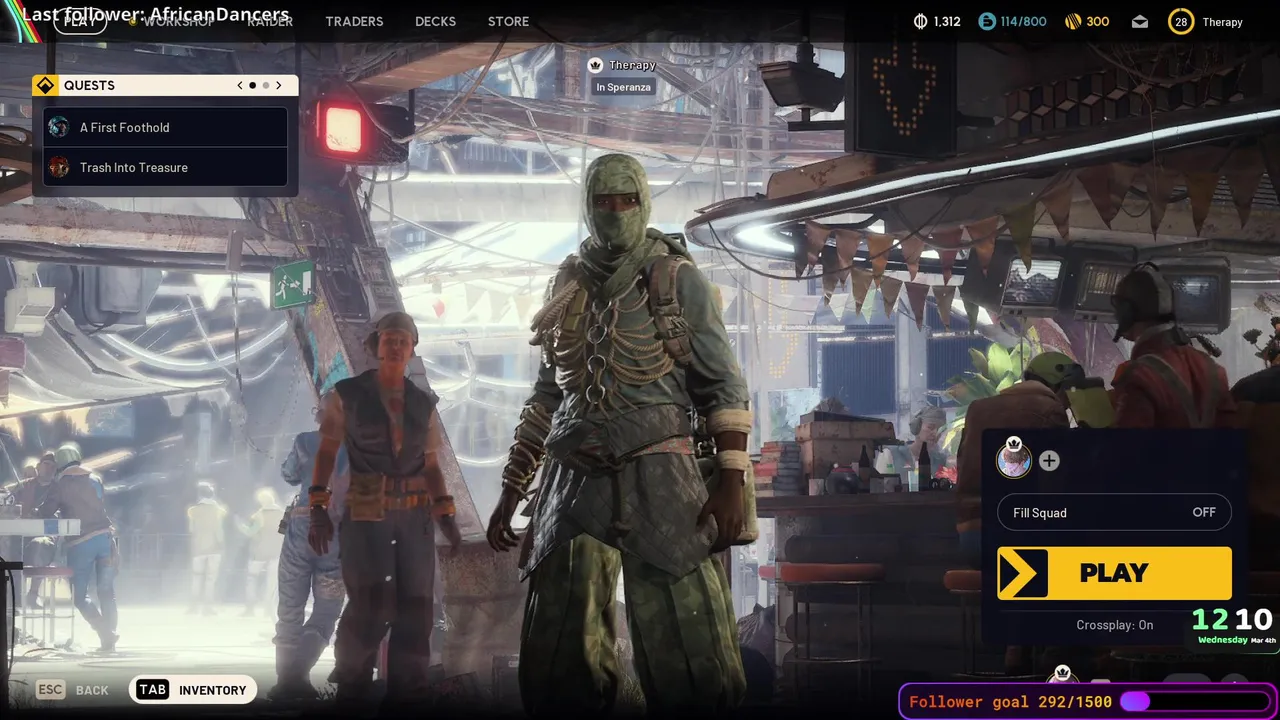Click the Back button label
Screen dimensions: 1280x720
92,690
